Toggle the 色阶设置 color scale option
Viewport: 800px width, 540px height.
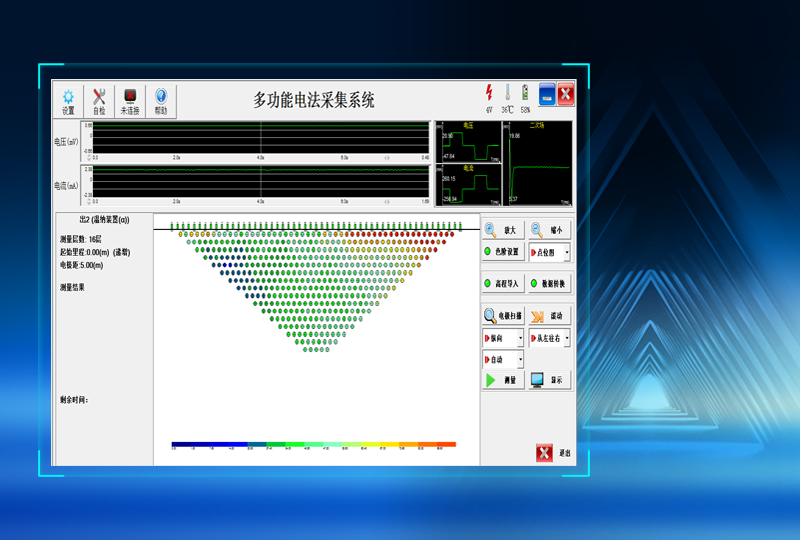tap(503, 253)
